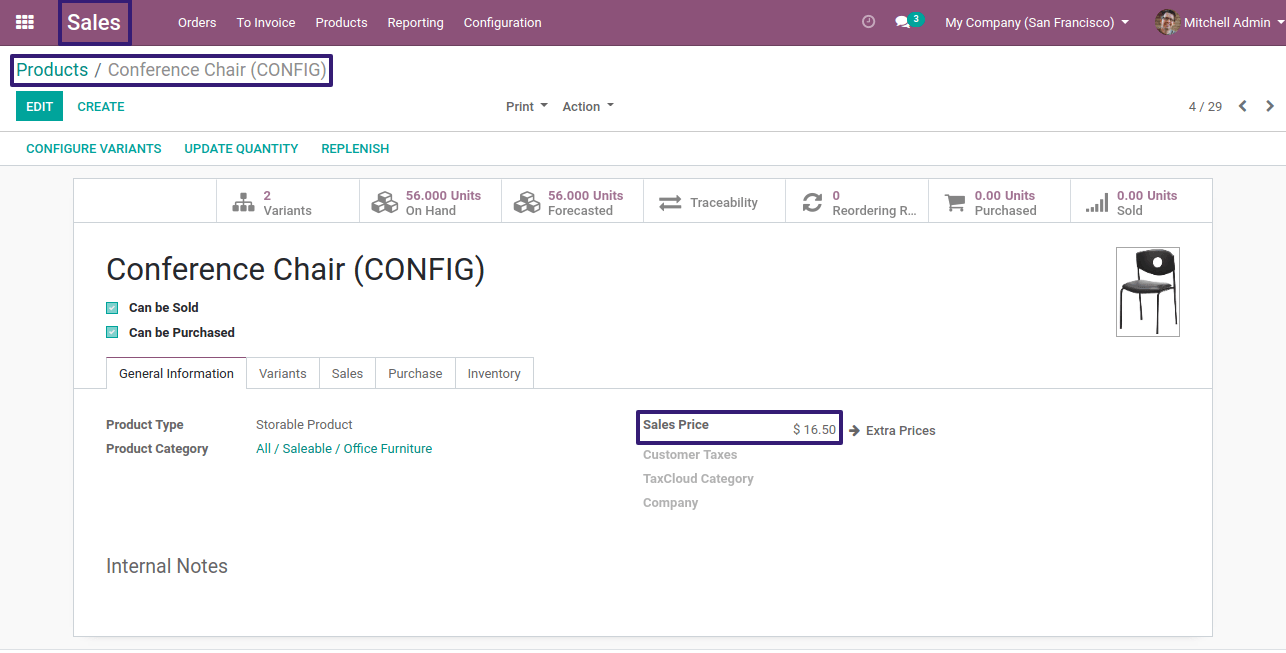Go back via Products breadcrumb link
Image resolution: width=1286 pixels, height=653 pixels.
[x=52, y=70]
